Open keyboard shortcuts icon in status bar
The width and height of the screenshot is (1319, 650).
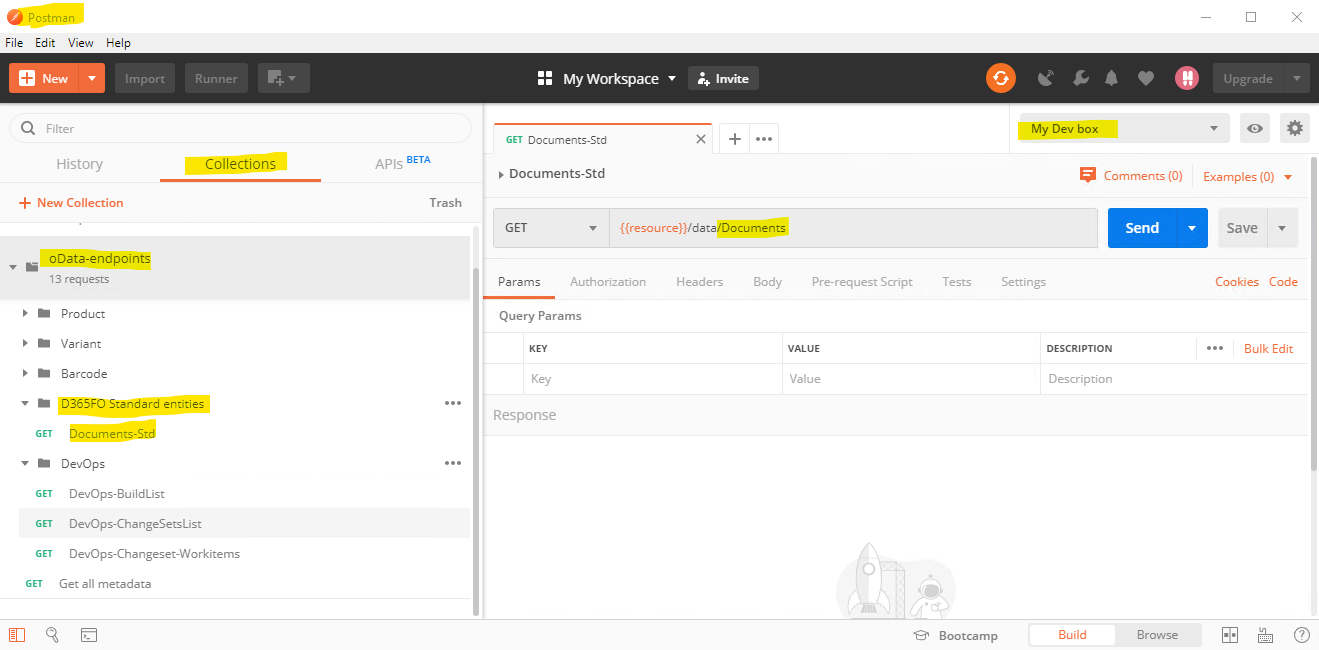1265,635
